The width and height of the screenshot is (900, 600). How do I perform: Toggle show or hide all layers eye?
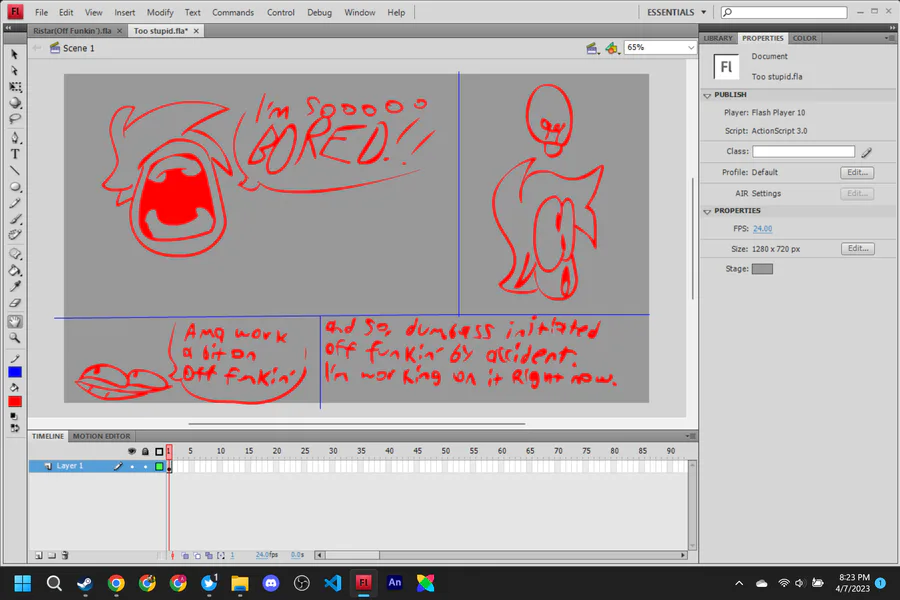click(x=131, y=451)
